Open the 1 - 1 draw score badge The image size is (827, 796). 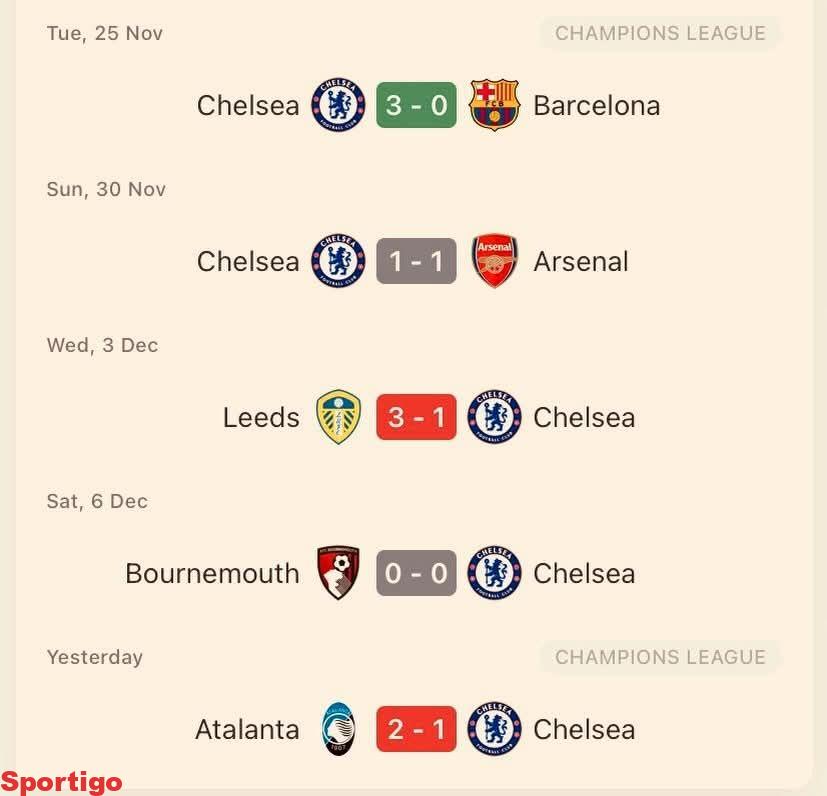point(416,261)
